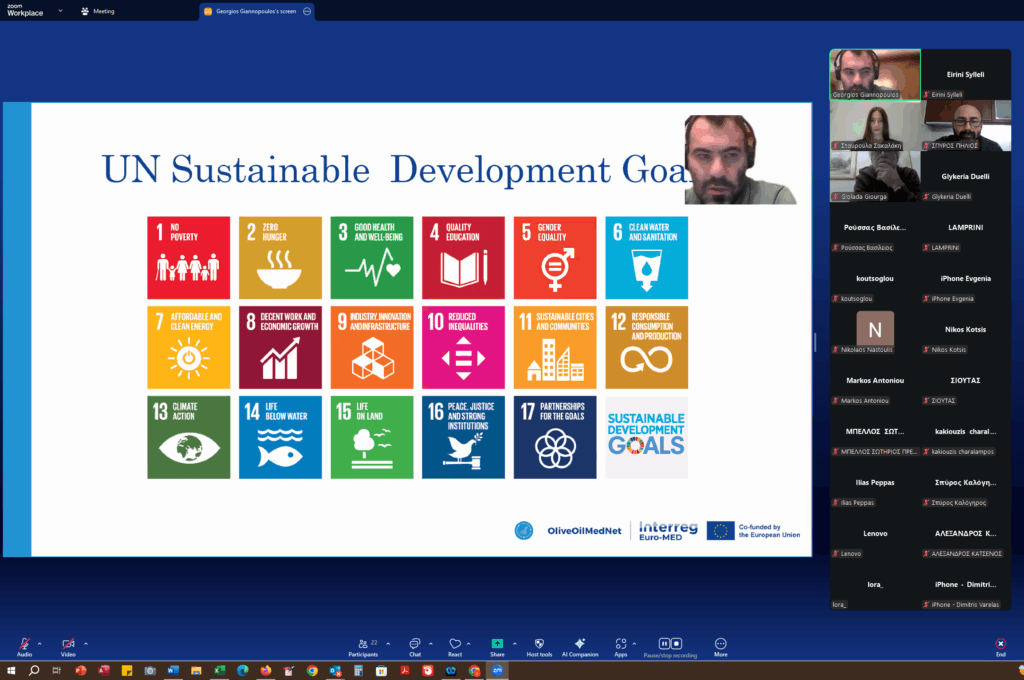Screen dimensions: 1024x680
Task: Click the green Share button
Action: tap(497, 644)
